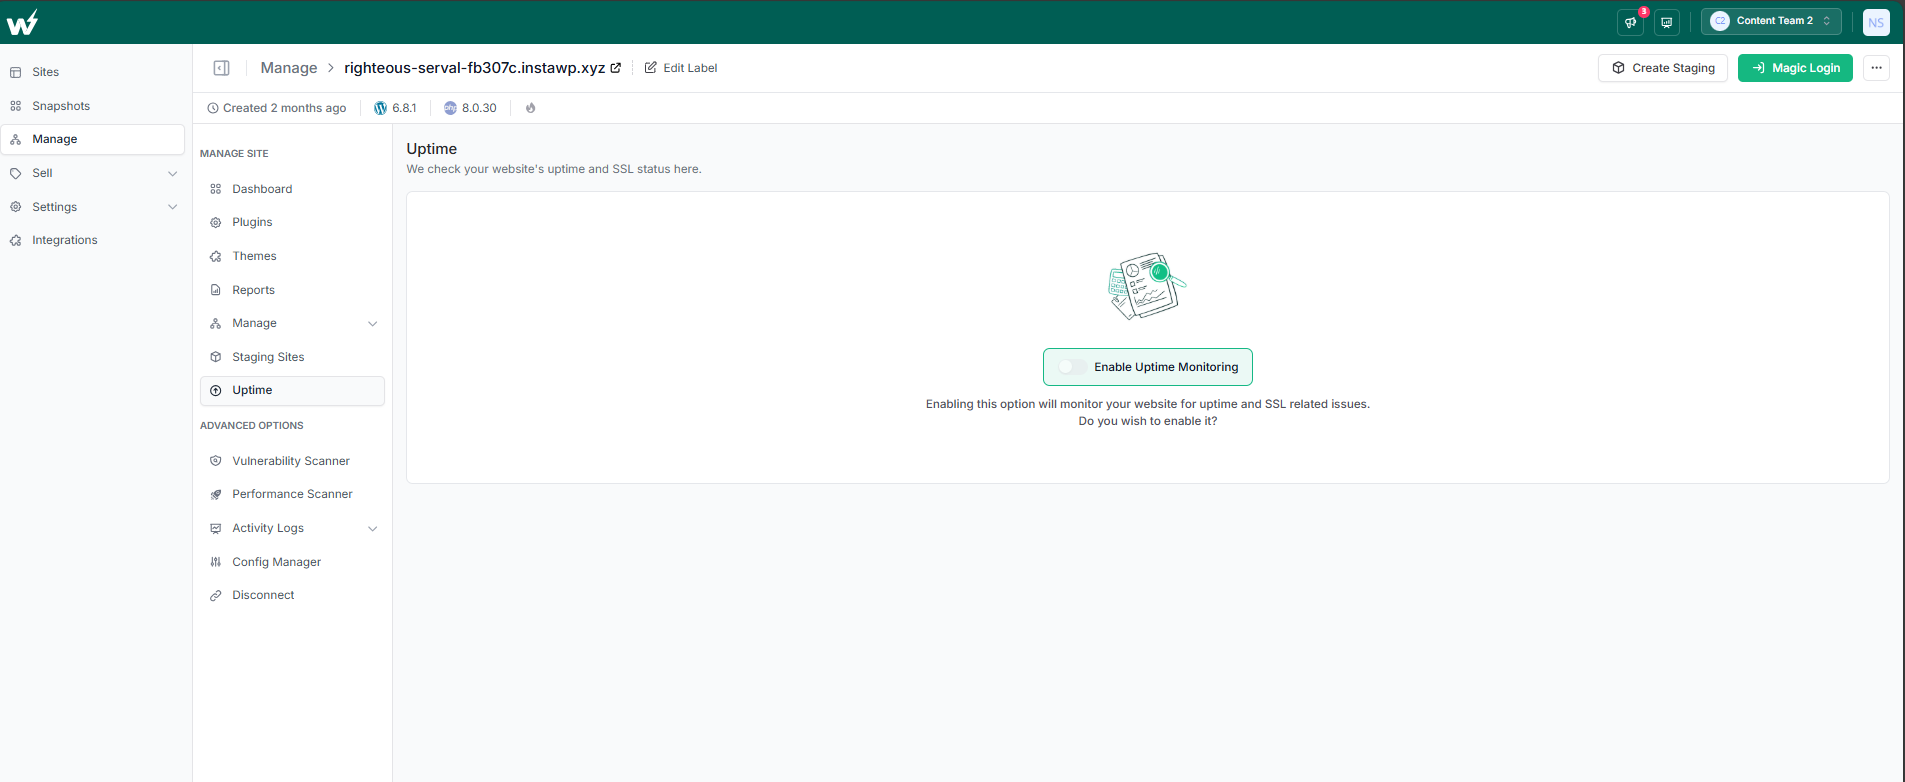Go to Sites in main sidebar
Image resolution: width=1905 pixels, height=782 pixels.
[92, 72]
